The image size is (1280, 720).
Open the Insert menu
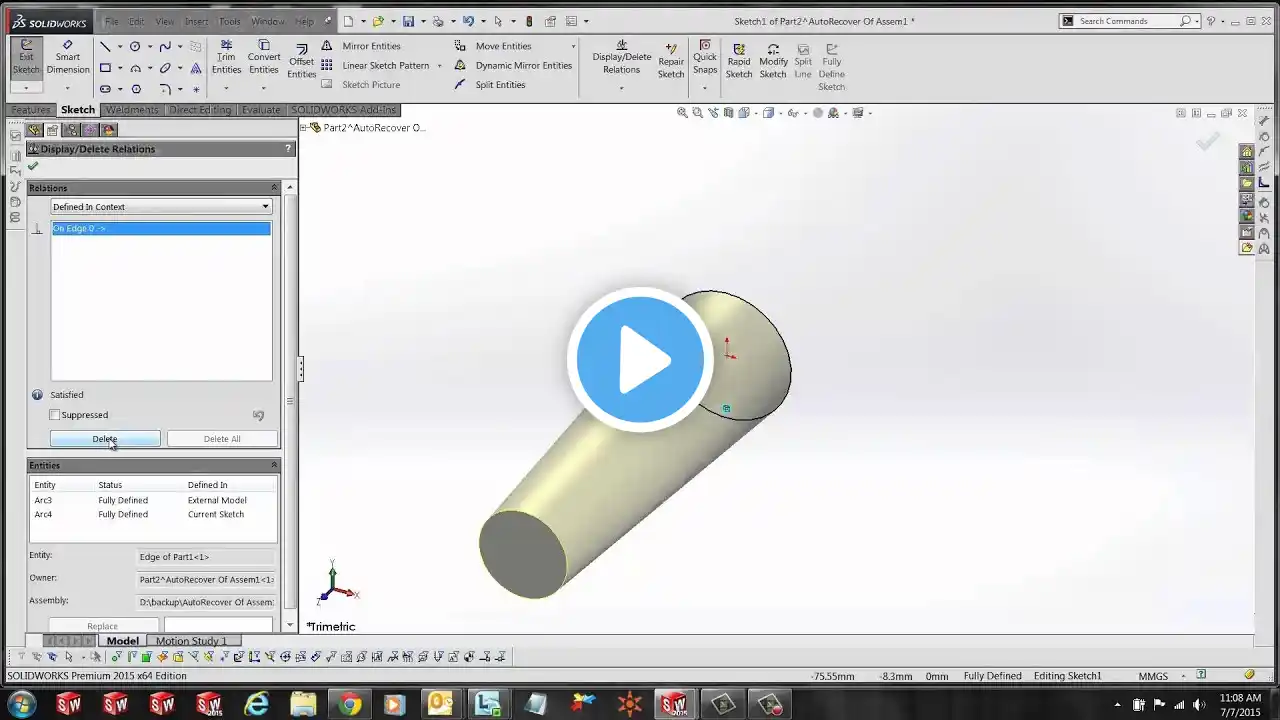(x=196, y=21)
